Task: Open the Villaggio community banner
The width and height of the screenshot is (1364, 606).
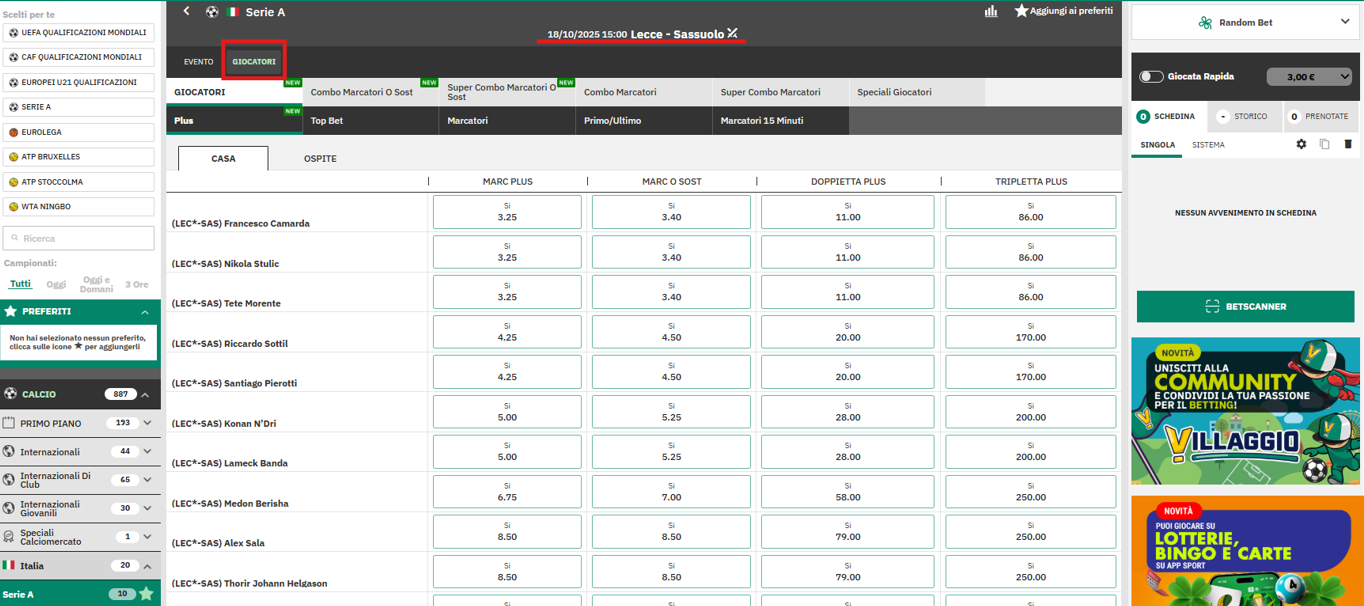Action: pyautogui.click(x=1245, y=411)
